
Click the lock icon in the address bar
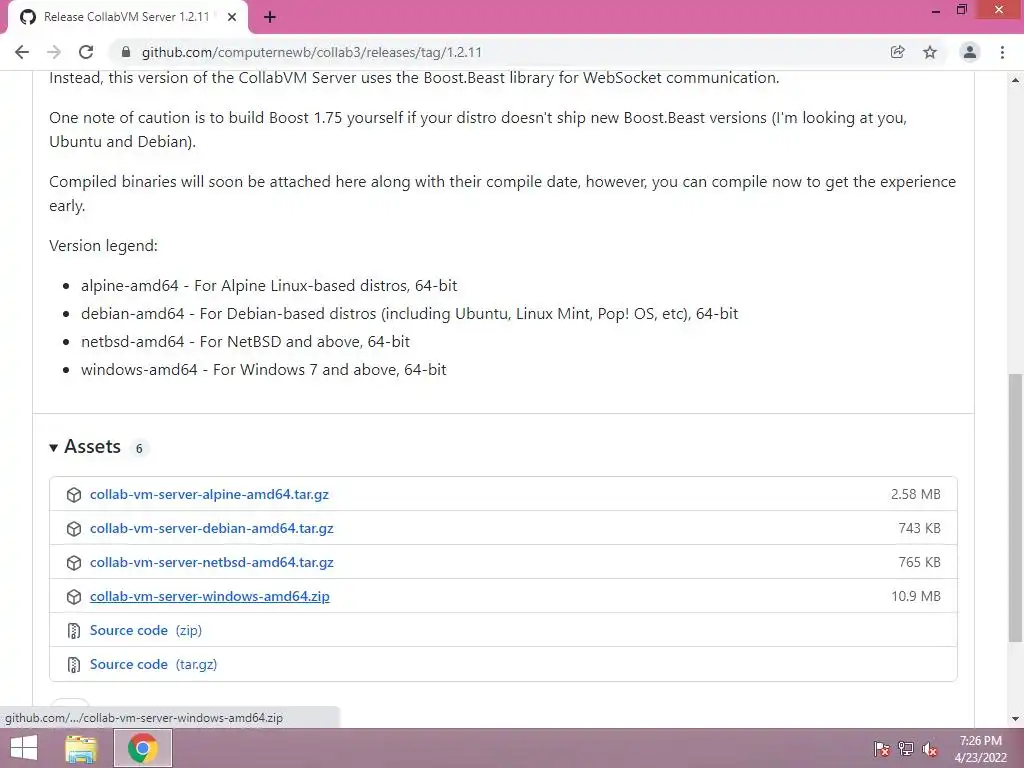126,52
